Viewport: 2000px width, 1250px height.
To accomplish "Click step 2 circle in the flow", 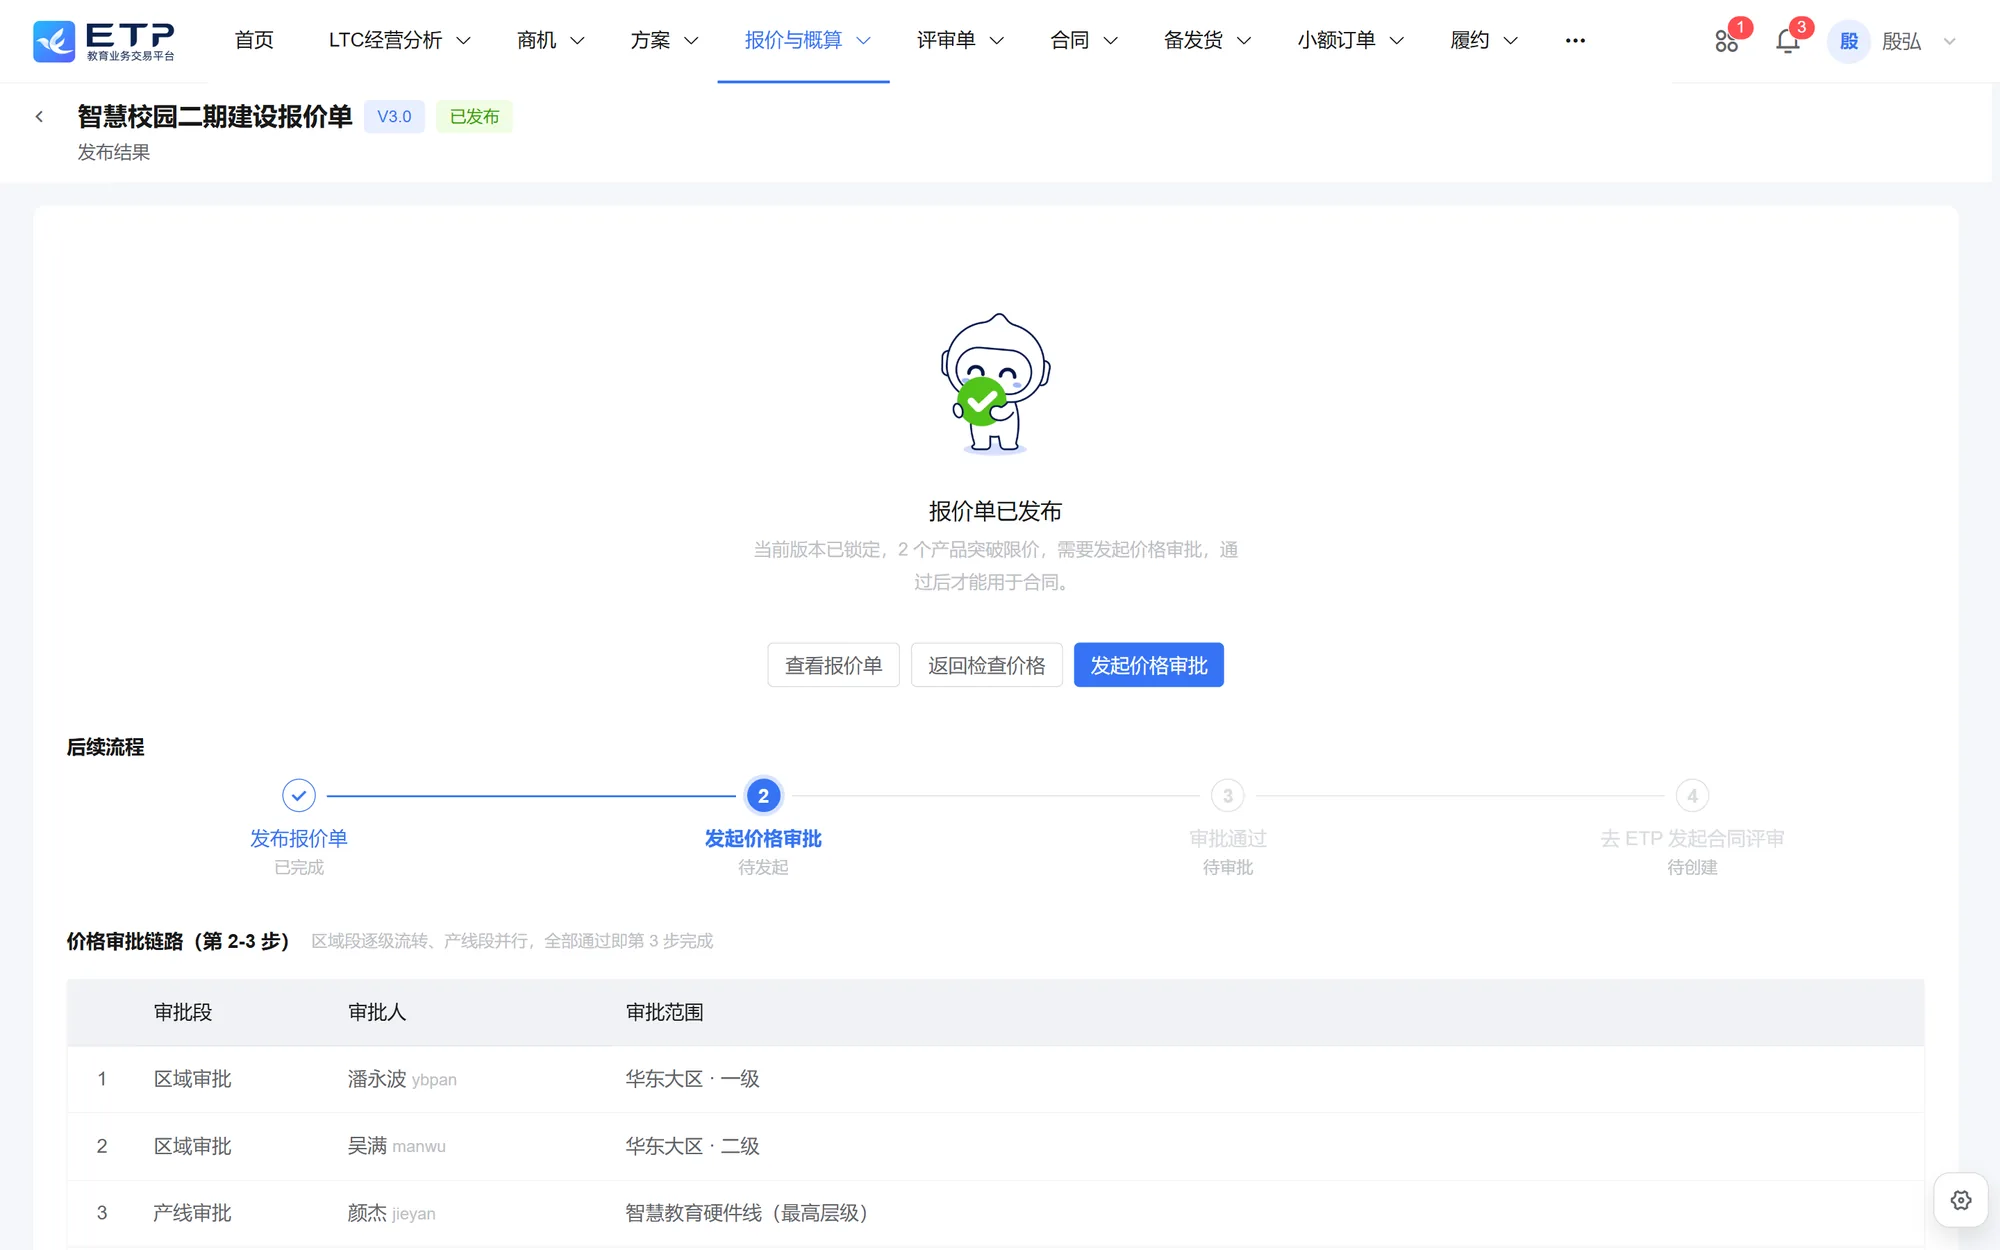I will click(x=763, y=796).
